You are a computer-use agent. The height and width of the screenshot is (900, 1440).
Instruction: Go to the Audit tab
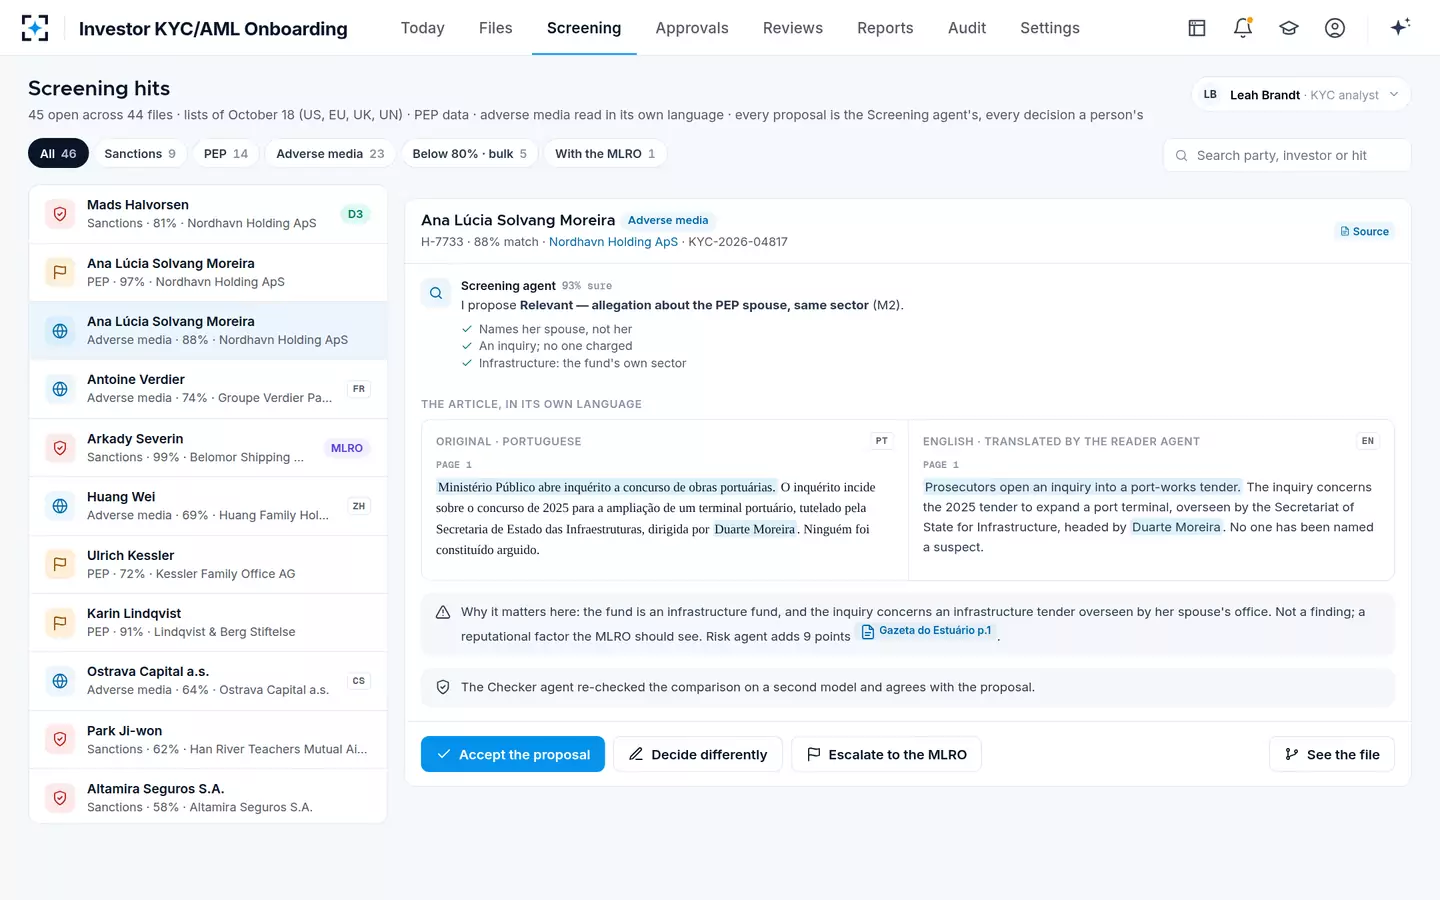coord(967,28)
